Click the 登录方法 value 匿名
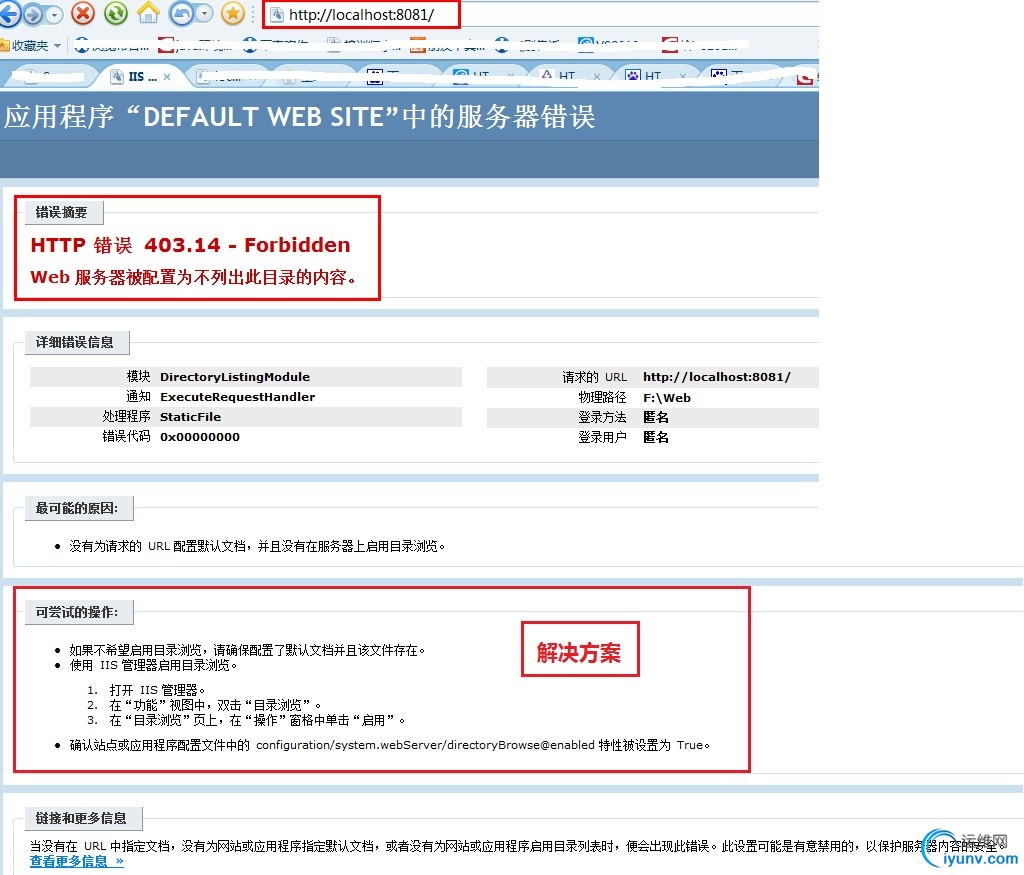The width and height of the screenshot is (1024, 875). tap(656, 417)
